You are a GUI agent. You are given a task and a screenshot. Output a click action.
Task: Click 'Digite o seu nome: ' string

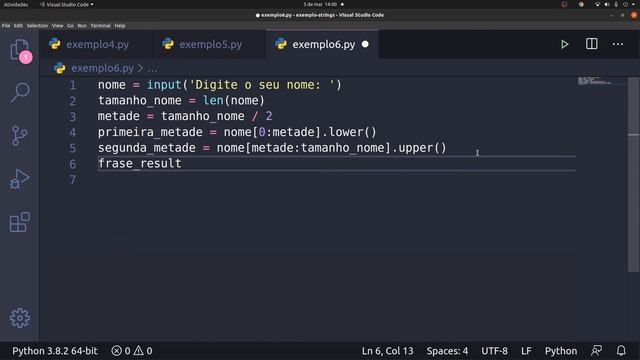point(262,85)
